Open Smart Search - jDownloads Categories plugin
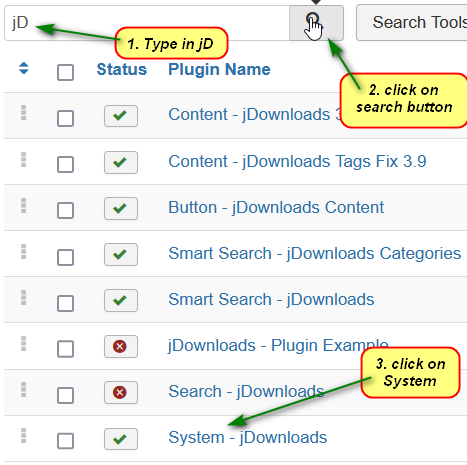 (x=315, y=253)
